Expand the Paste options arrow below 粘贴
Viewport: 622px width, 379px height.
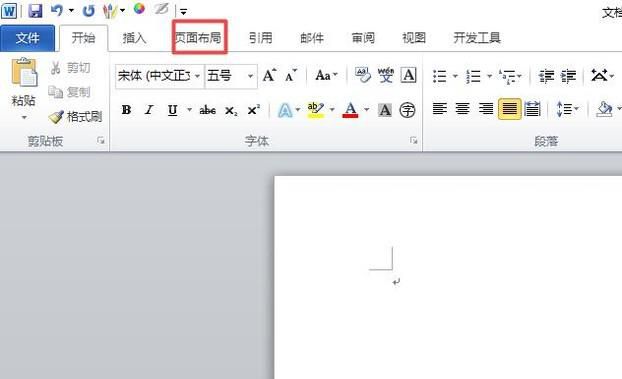point(24,117)
